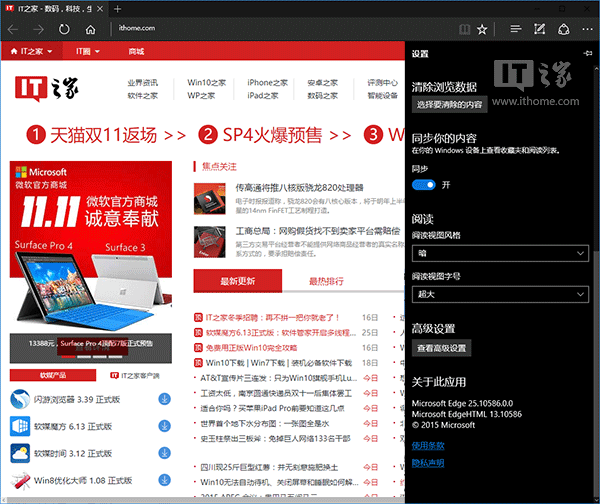Open a new tab with plus icon
600x504 pixels.
click(117, 9)
